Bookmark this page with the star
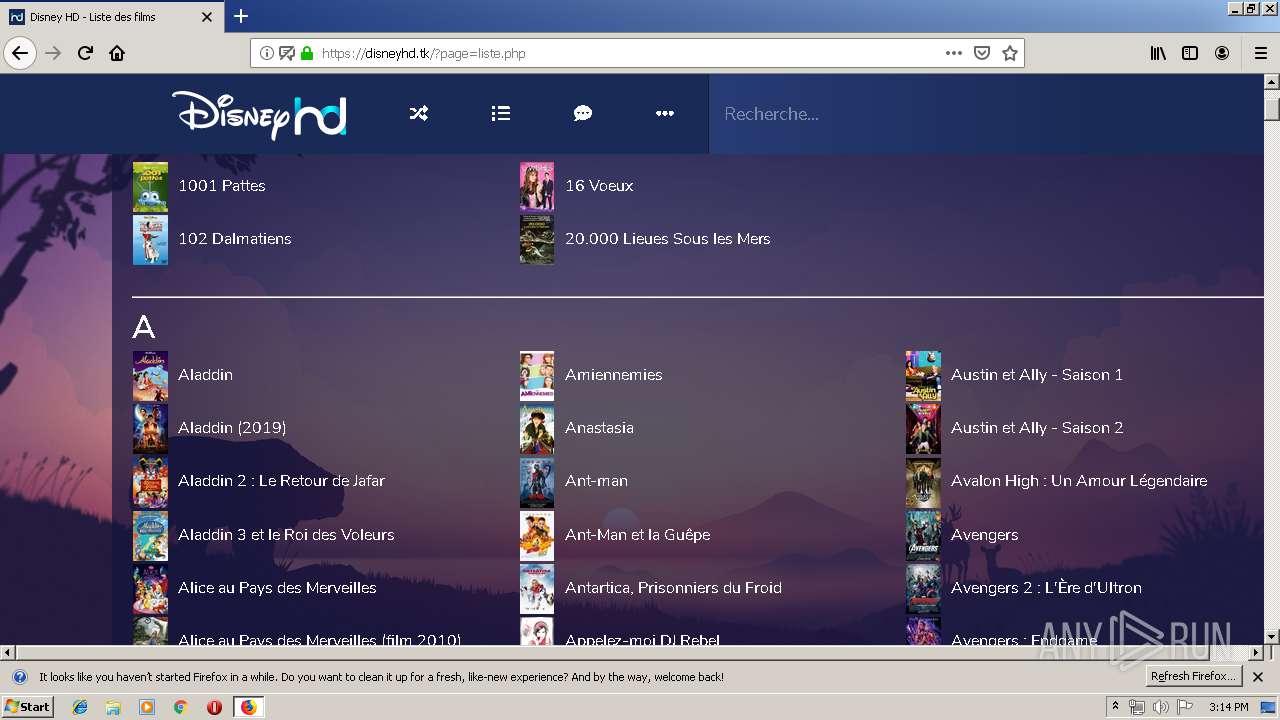The height and width of the screenshot is (720, 1280). click(1010, 53)
